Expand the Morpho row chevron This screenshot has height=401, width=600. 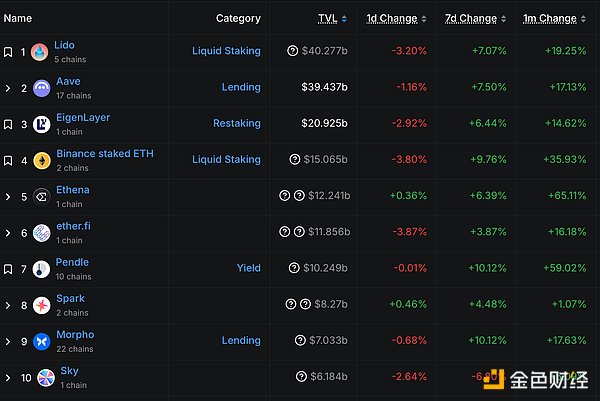pyautogui.click(x=8, y=341)
